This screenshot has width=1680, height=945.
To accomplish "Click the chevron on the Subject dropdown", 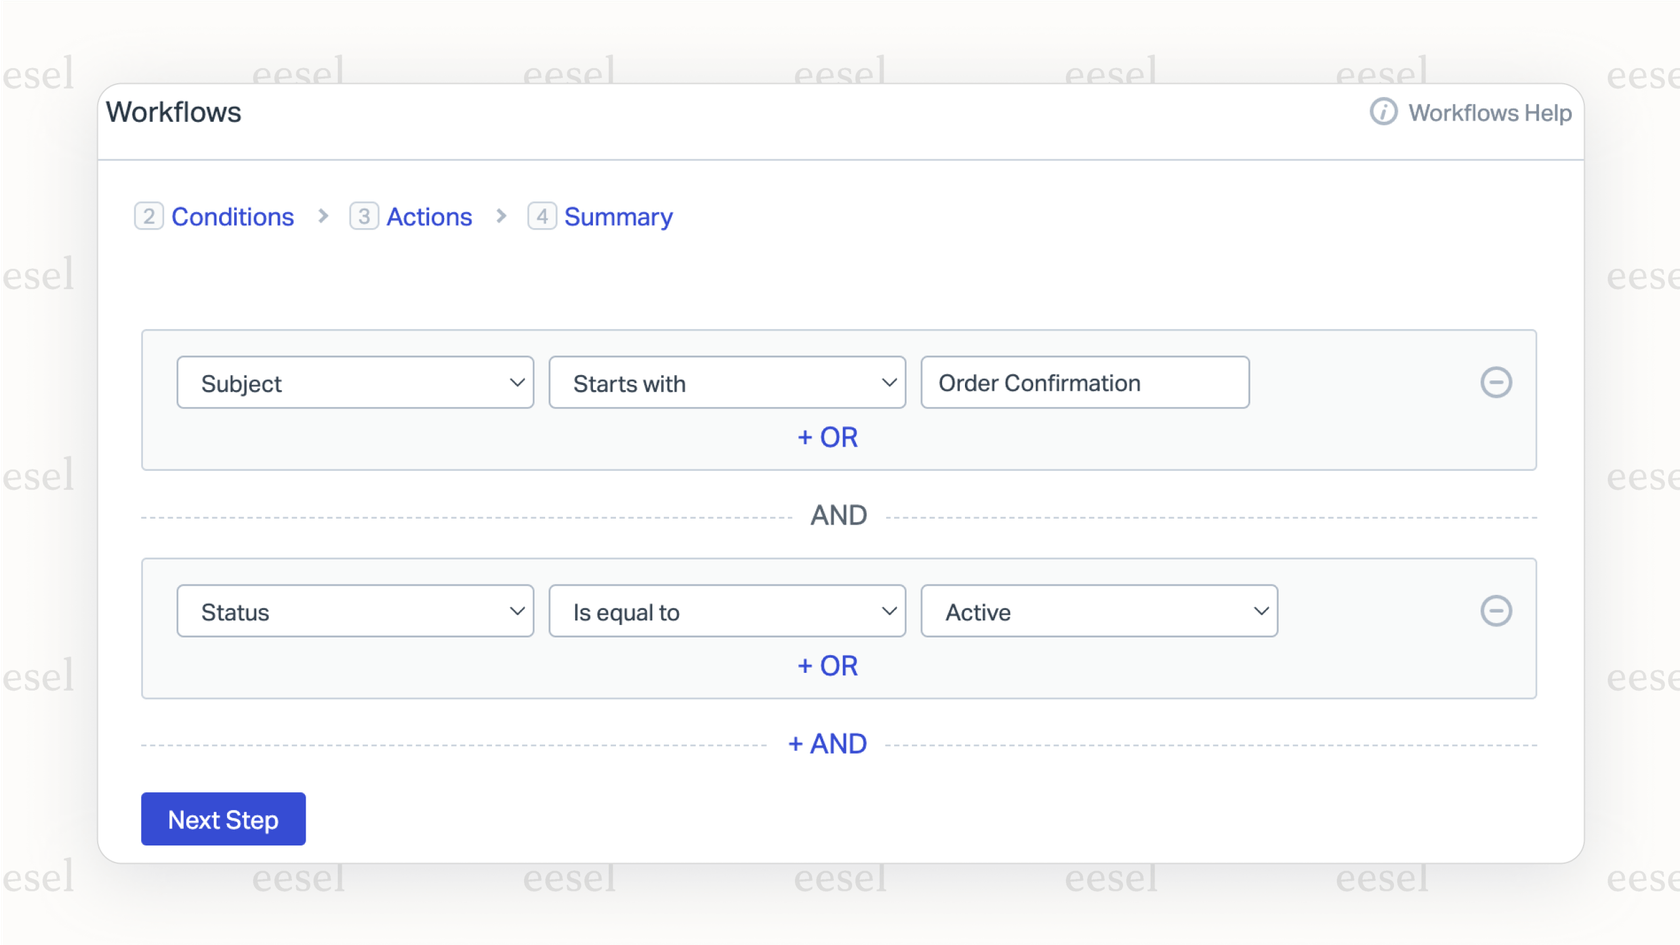I will click(x=517, y=382).
